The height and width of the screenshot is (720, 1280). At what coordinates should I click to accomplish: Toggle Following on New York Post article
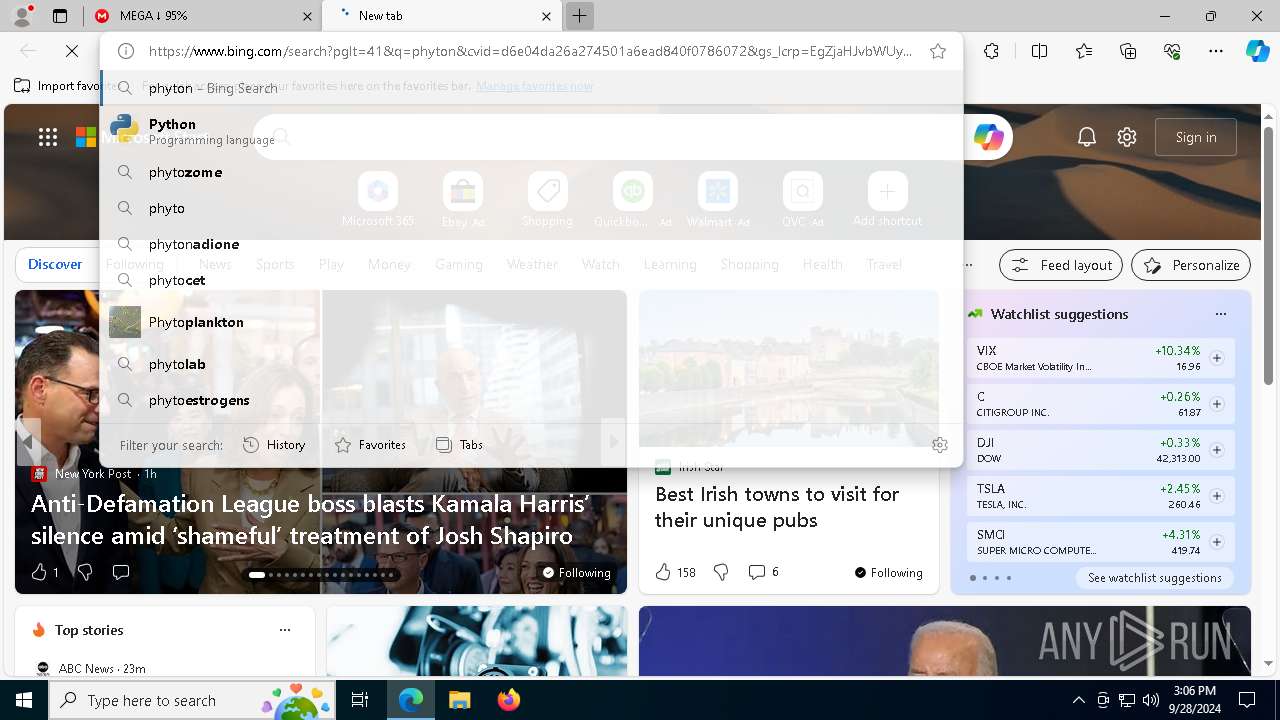coord(577,573)
